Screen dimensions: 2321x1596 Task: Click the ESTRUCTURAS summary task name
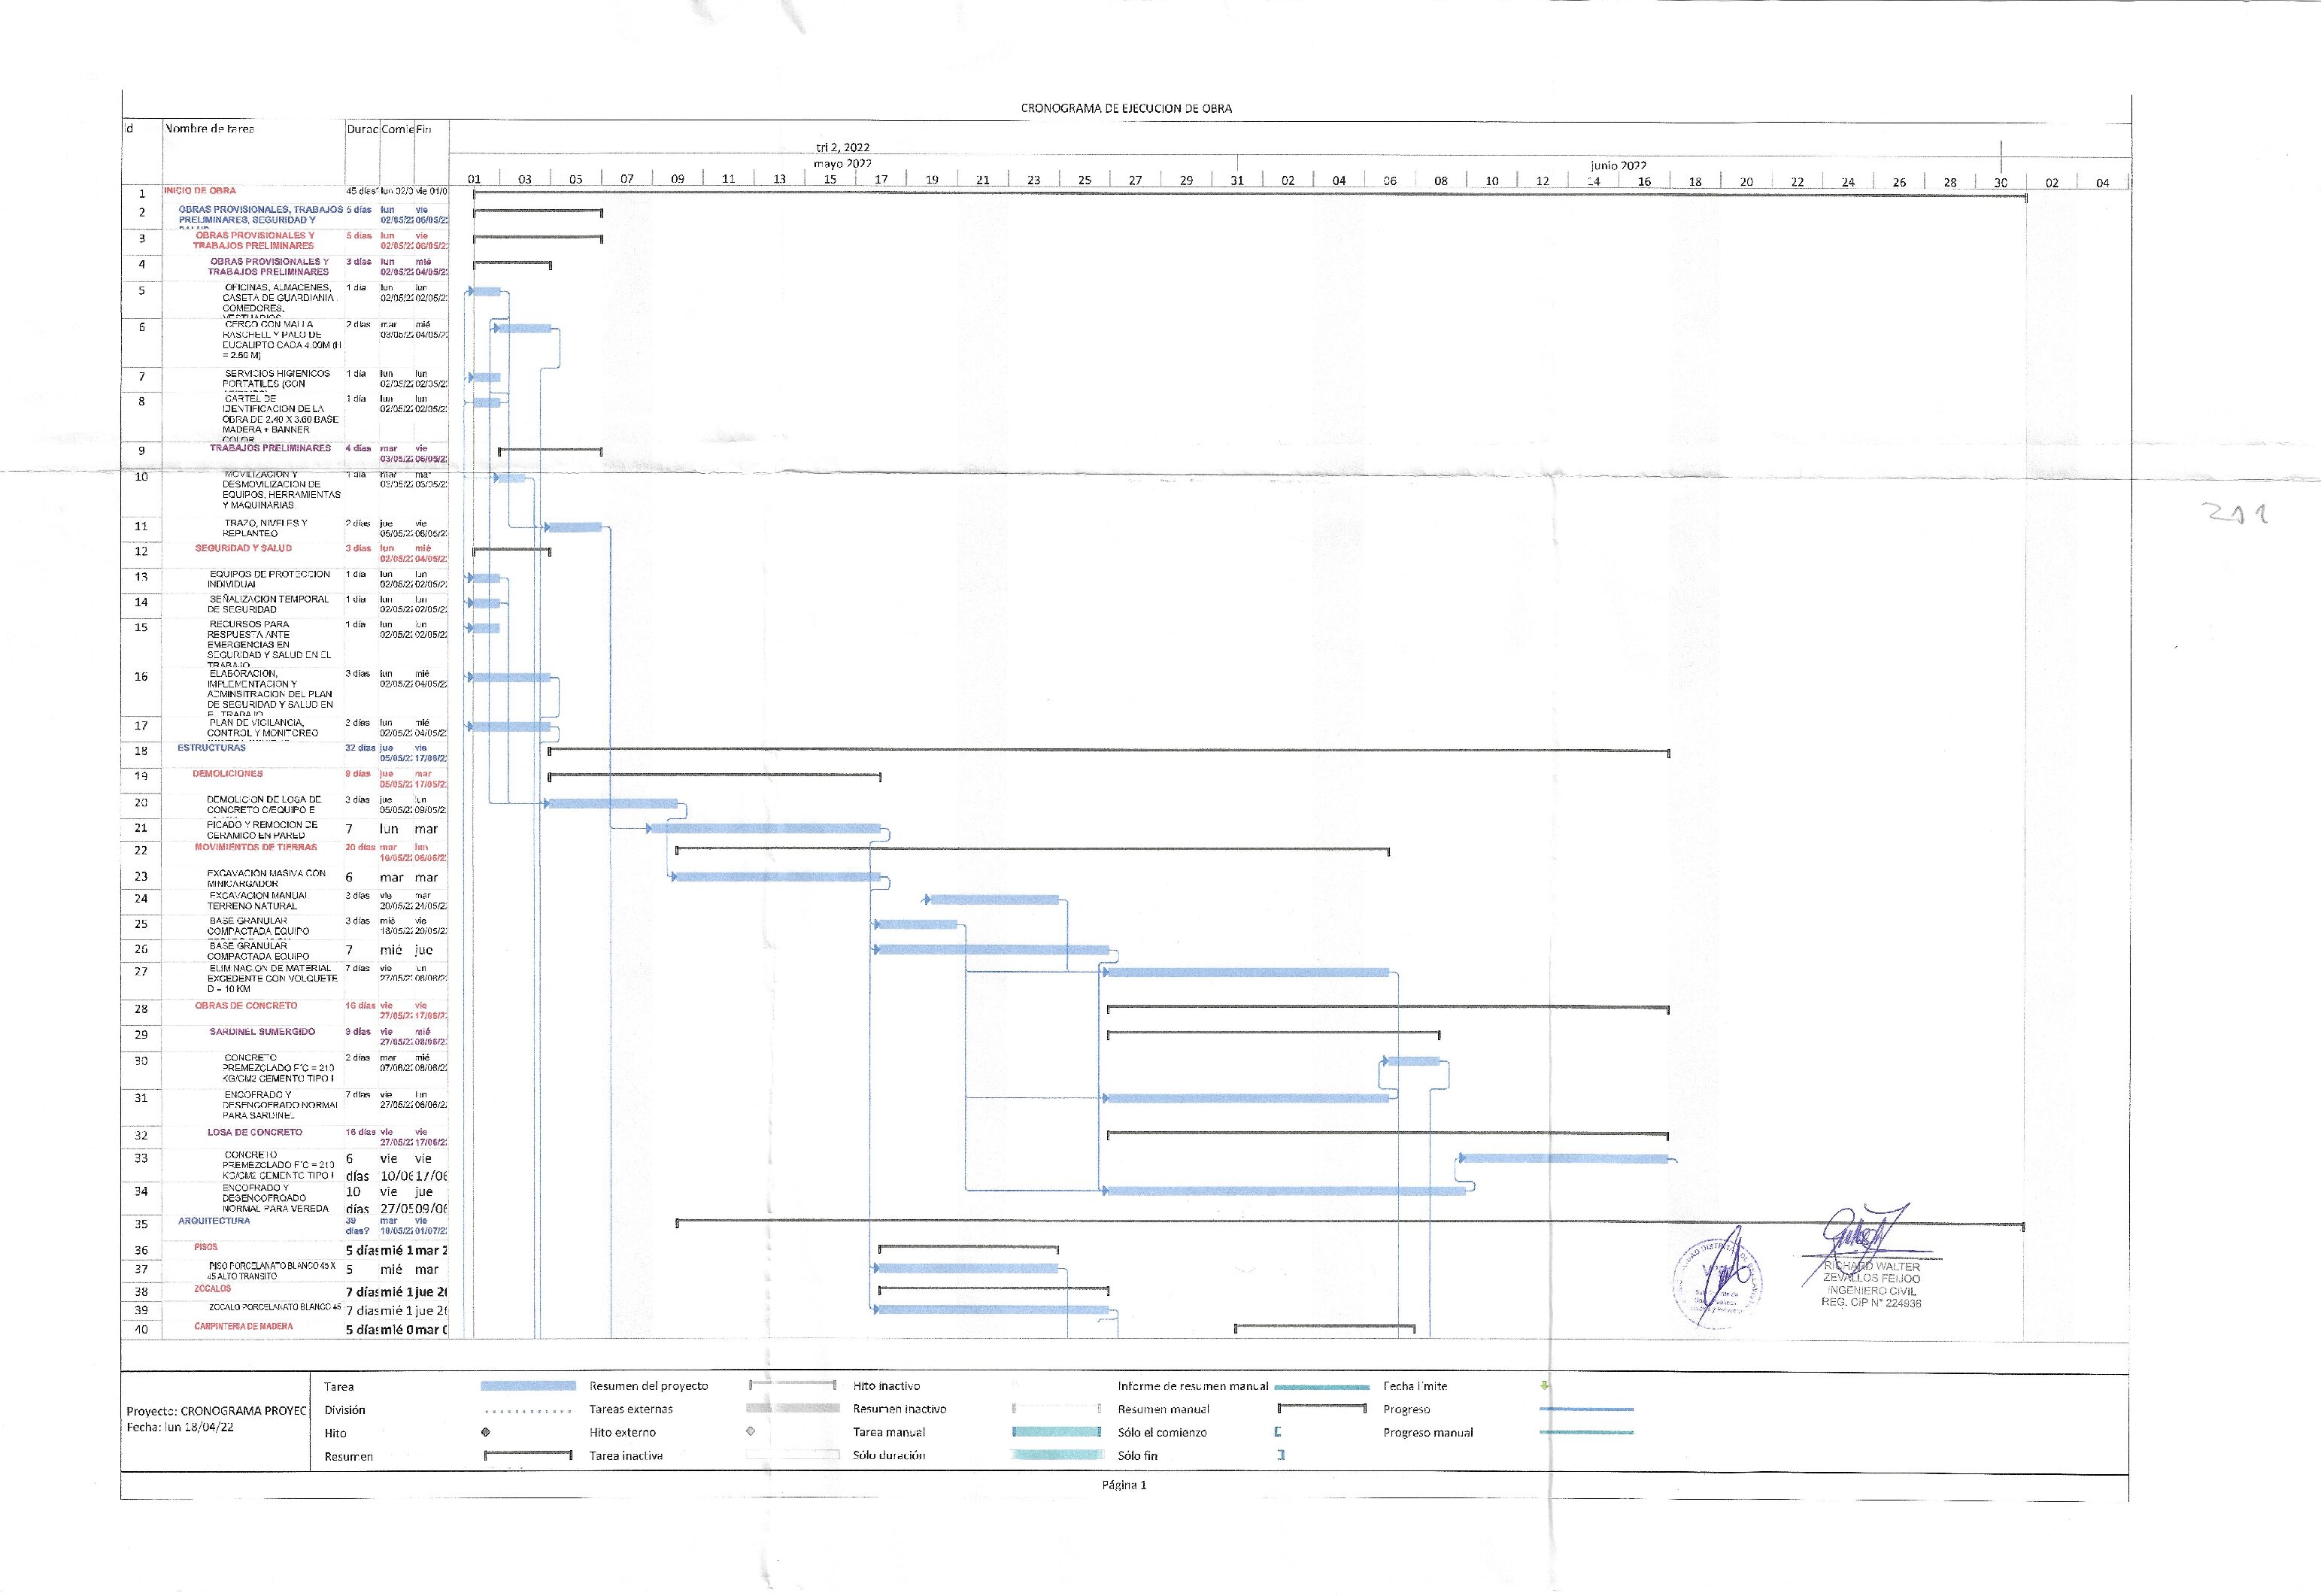click(211, 748)
